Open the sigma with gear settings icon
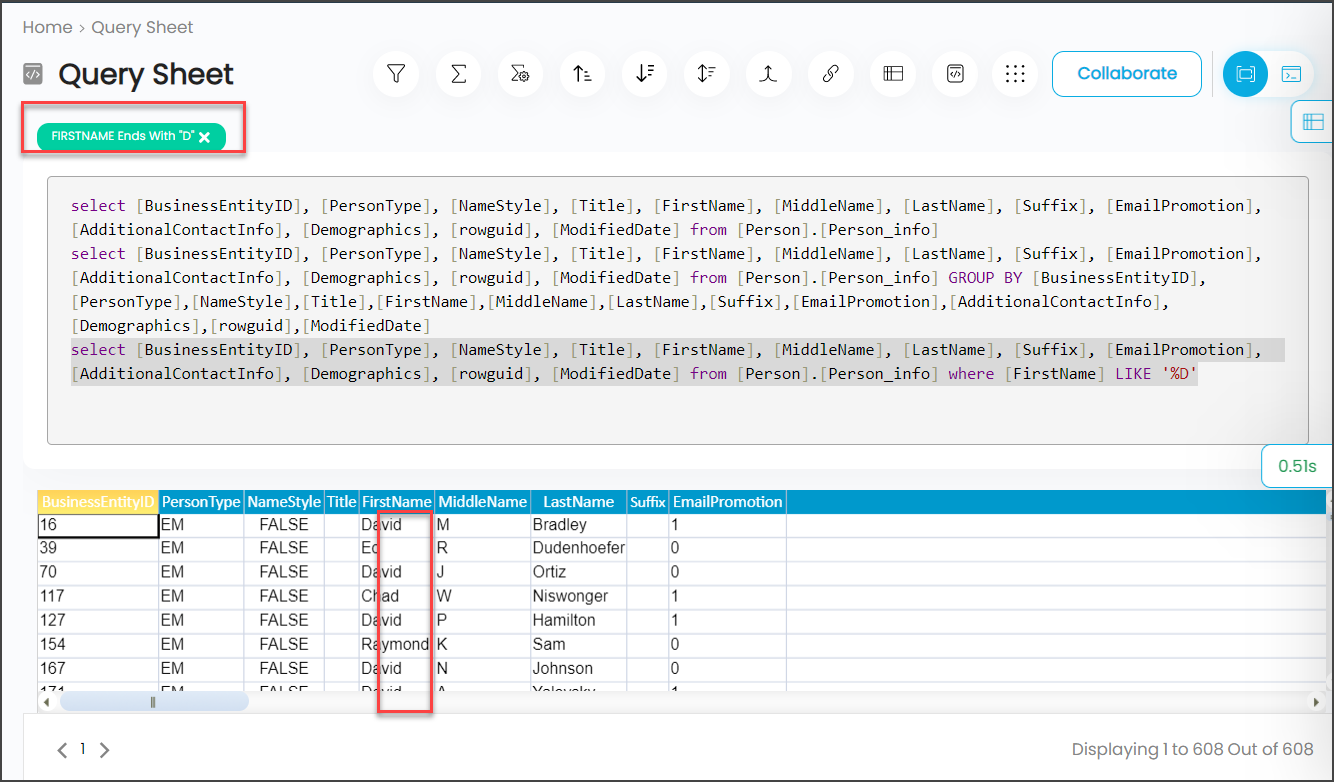This screenshot has width=1334, height=782. 520,74
